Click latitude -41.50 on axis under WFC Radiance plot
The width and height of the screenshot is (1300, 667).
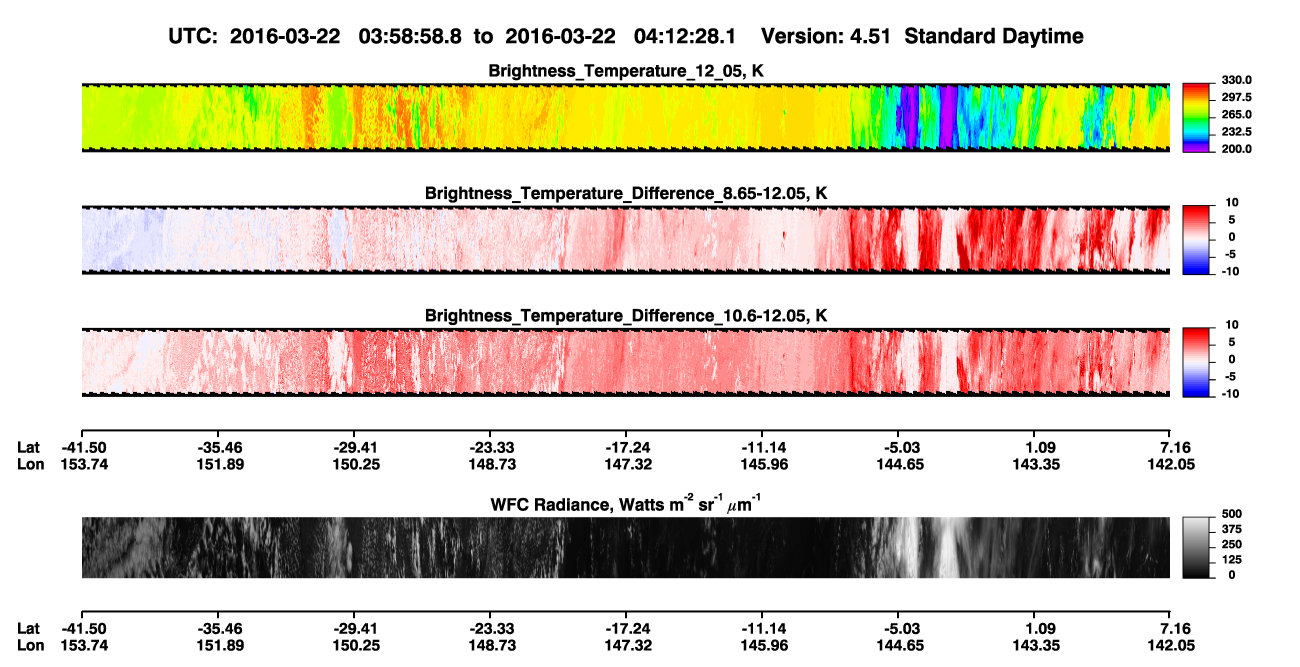coord(82,629)
